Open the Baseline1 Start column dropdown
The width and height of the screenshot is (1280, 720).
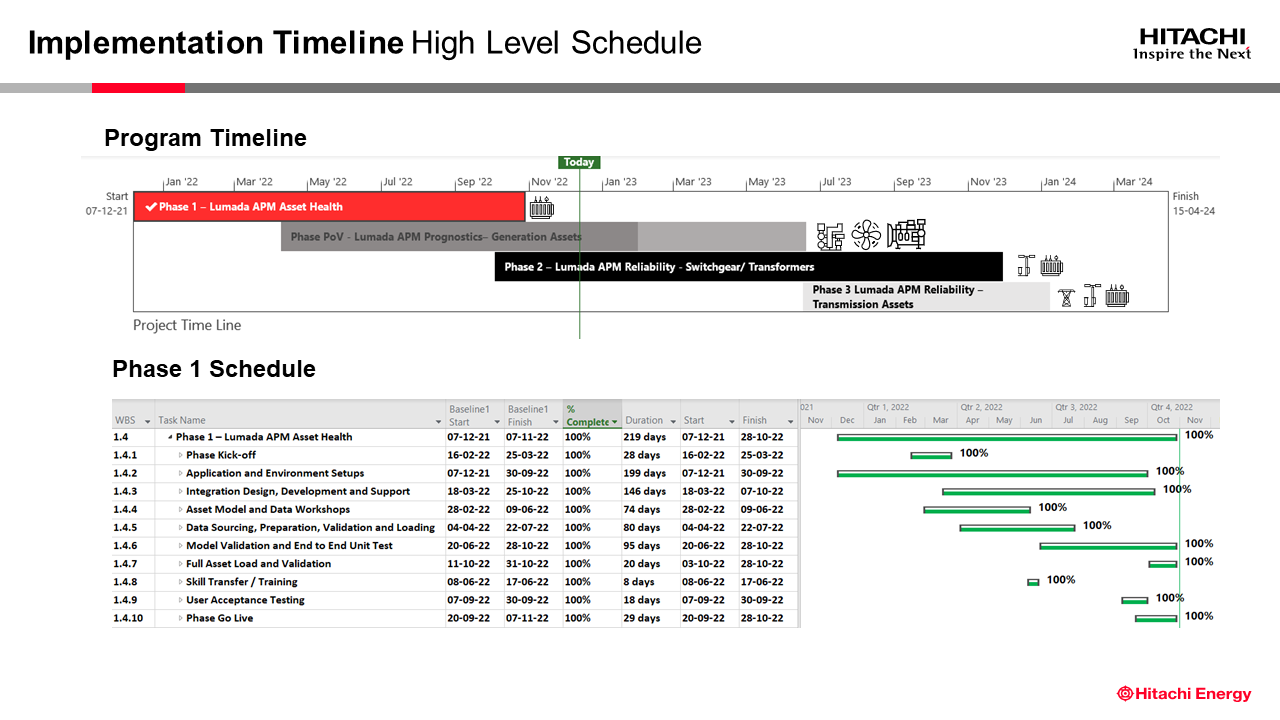[497, 422]
